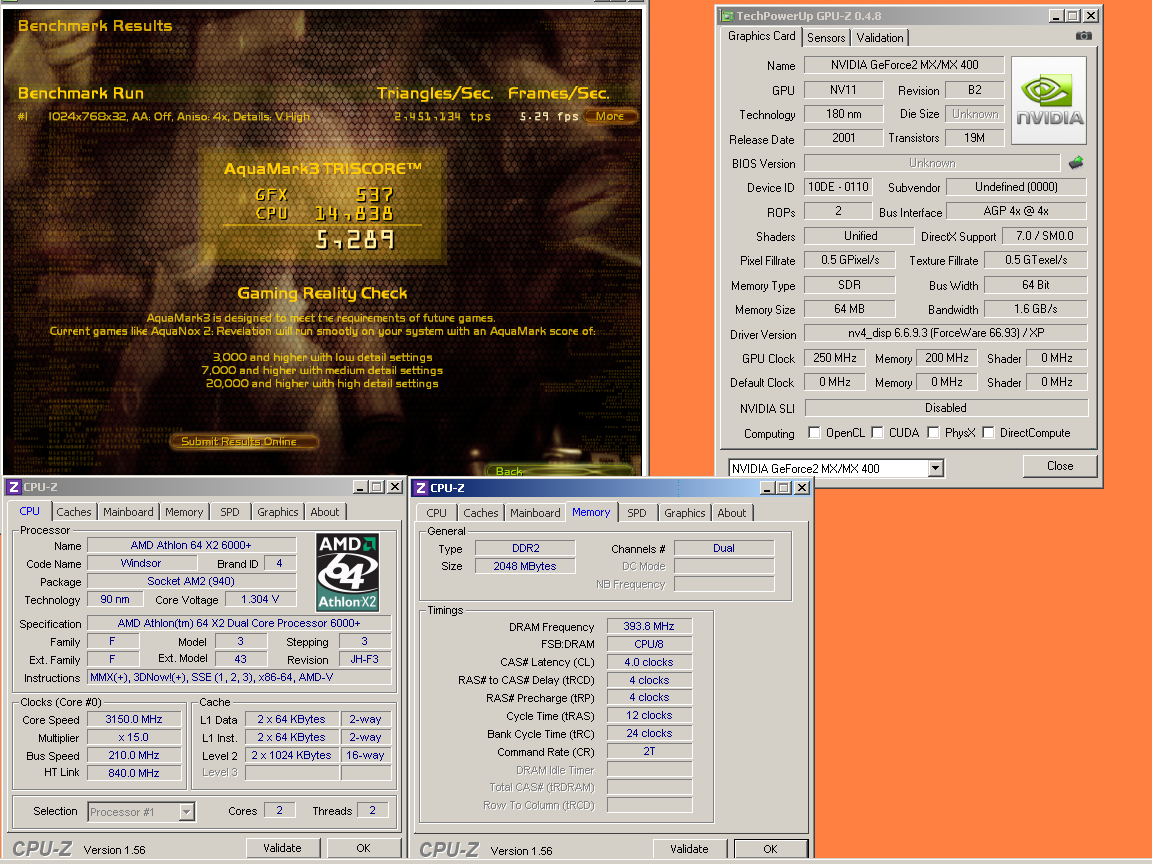Viewport: 1152px width, 864px height.
Task: Open the About tab in left CPU-Z
Action: pyautogui.click(x=325, y=512)
